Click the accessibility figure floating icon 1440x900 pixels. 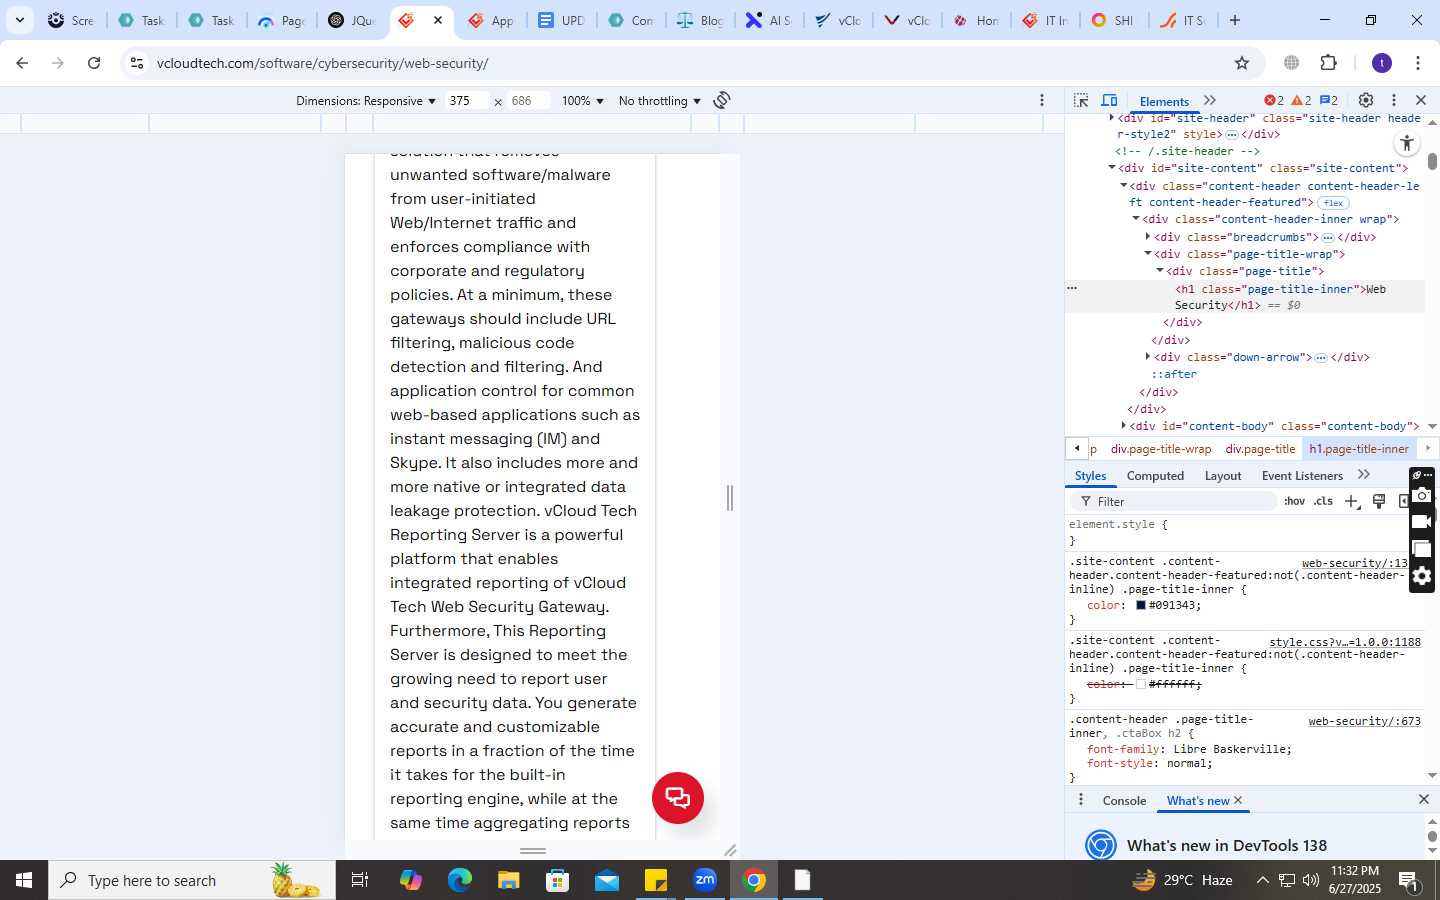(1407, 143)
